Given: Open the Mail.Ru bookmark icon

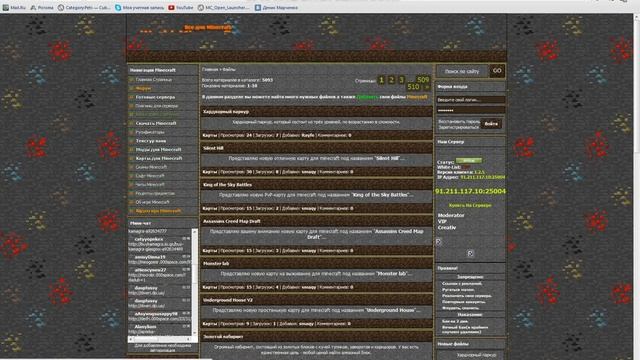Looking at the screenshot, I should pos(5,7).
